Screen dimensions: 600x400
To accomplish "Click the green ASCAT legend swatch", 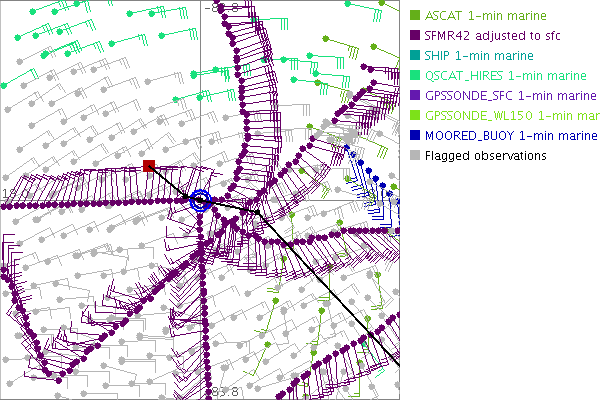I will 415,16.
